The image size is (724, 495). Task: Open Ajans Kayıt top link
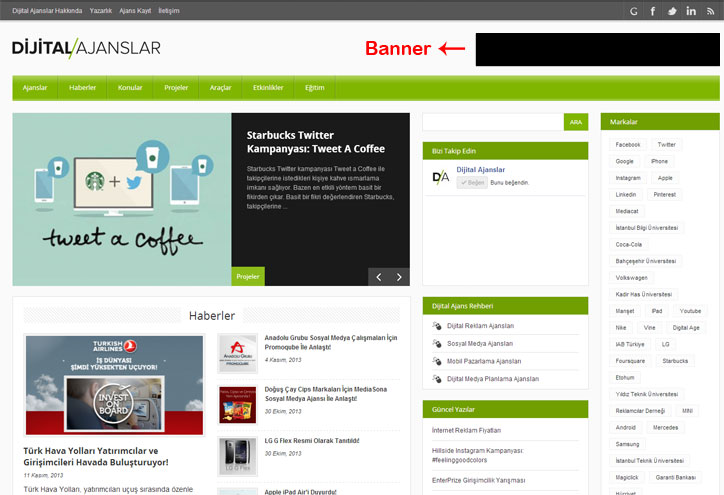pyautogui.click(x=135, y=11)
